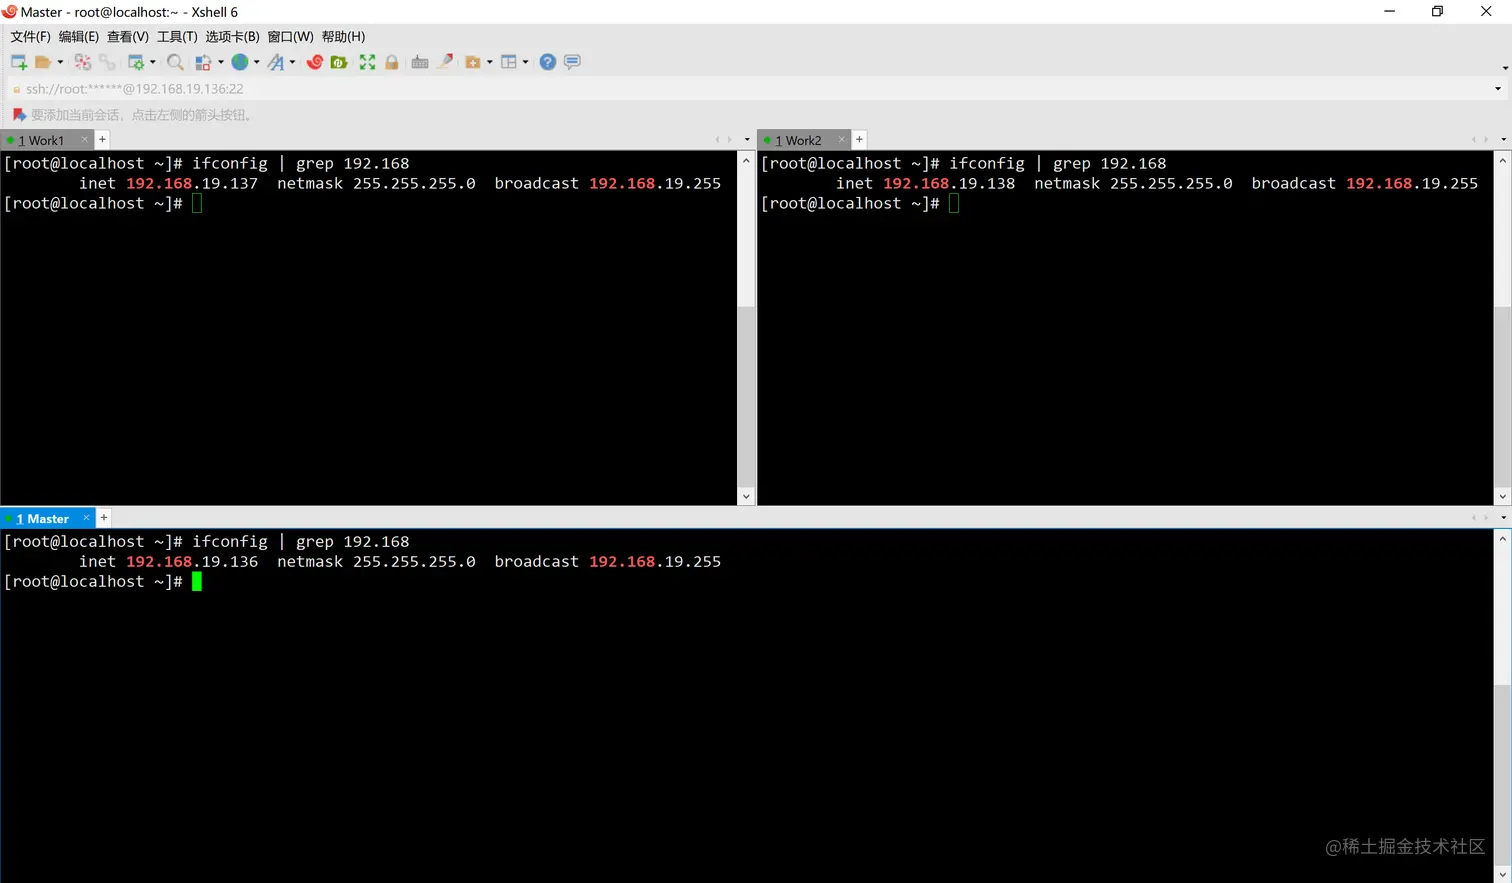
Task: Click the globe encoding icon
Action: point(240,62)
